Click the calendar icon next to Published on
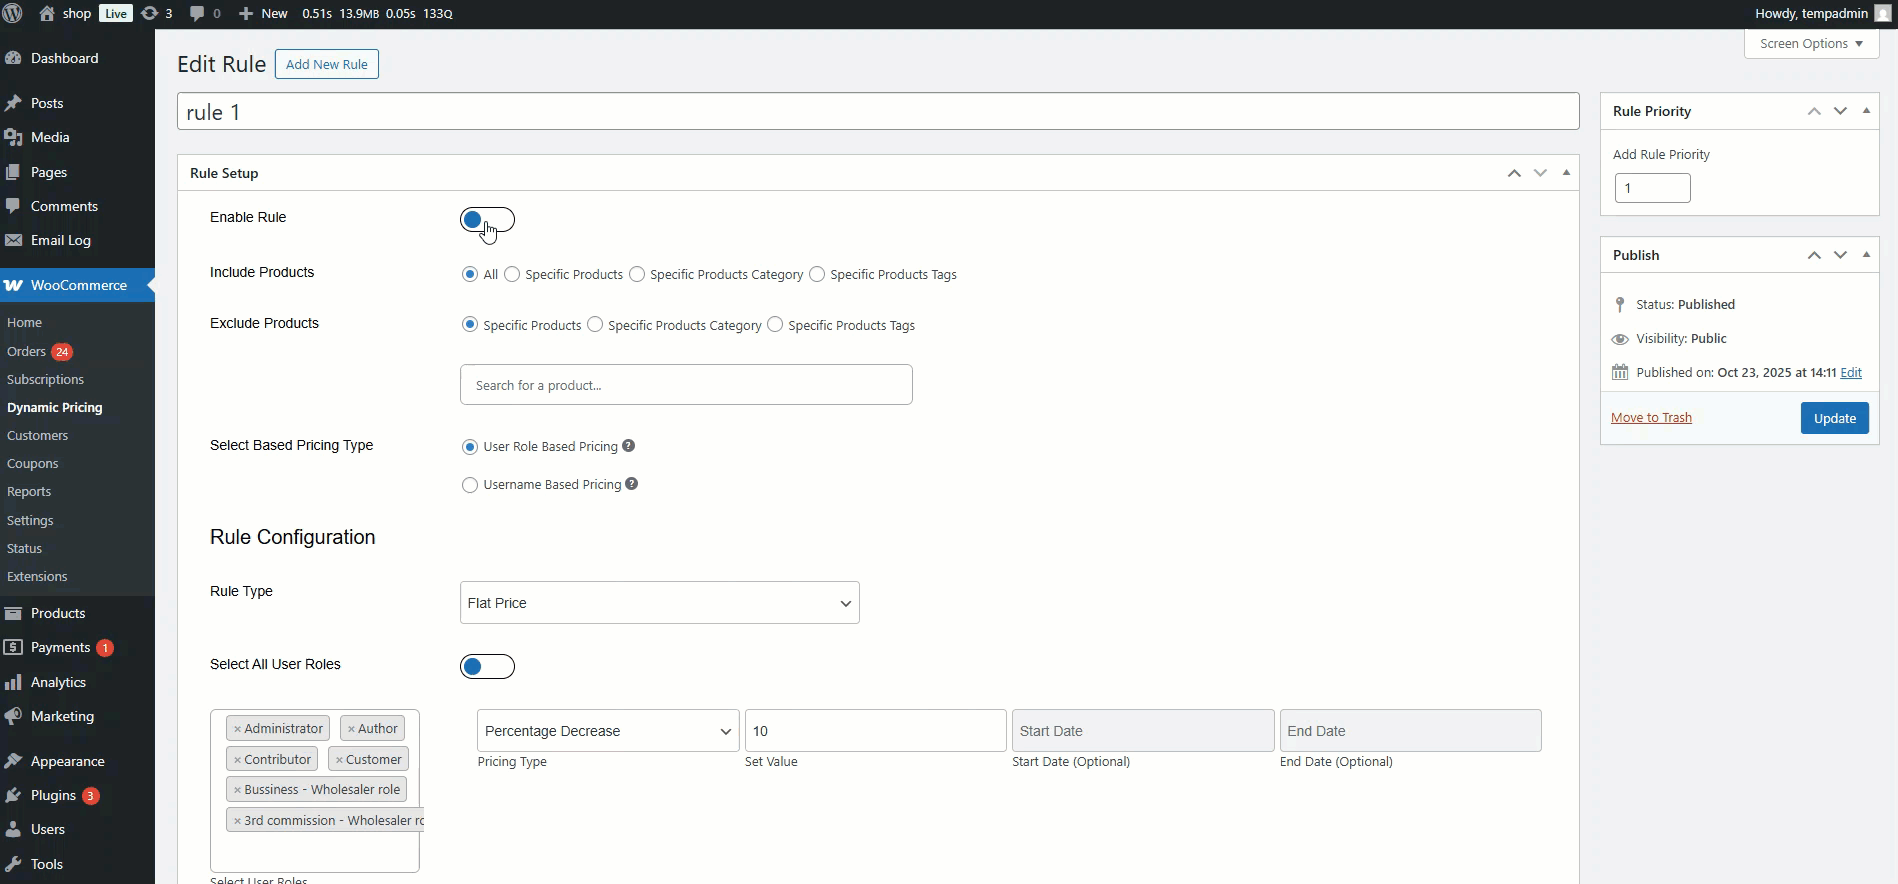 (1620, 372)
